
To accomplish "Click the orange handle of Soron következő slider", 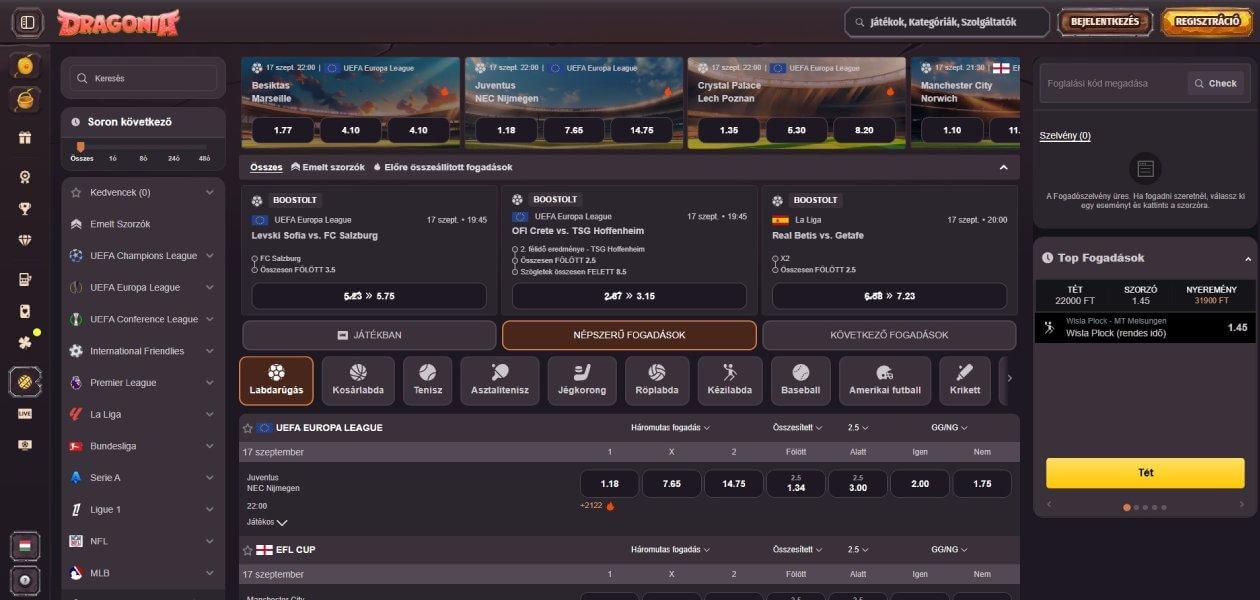I will point(81,147).
